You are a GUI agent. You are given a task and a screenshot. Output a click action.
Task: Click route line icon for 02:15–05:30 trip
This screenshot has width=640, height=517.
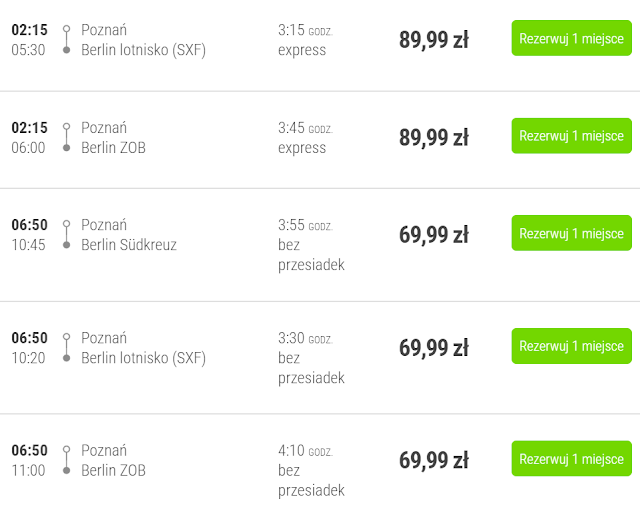pyautogui.click(x=66, y=40)
